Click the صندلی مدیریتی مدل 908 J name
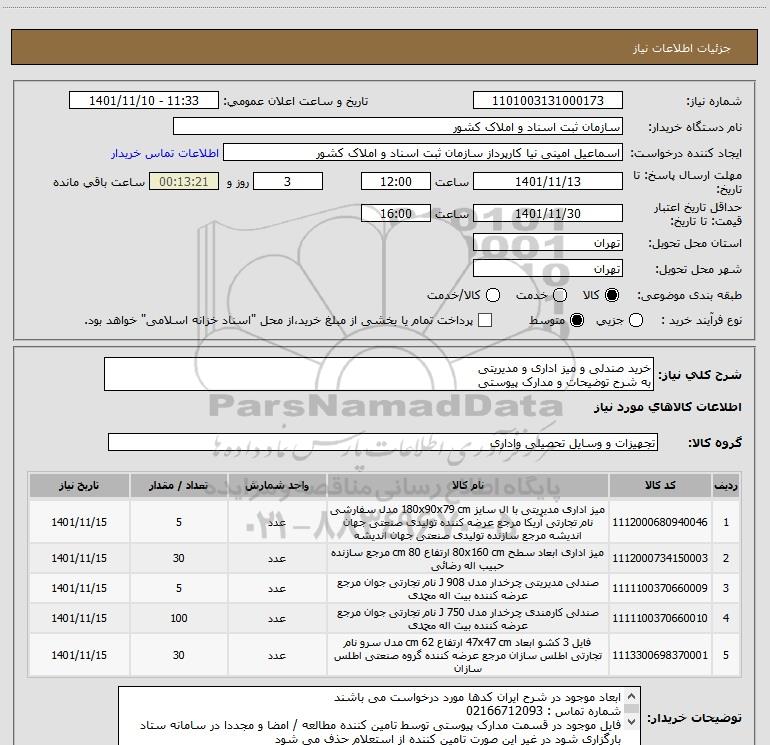The image size is (770, 745). (468, 589)
